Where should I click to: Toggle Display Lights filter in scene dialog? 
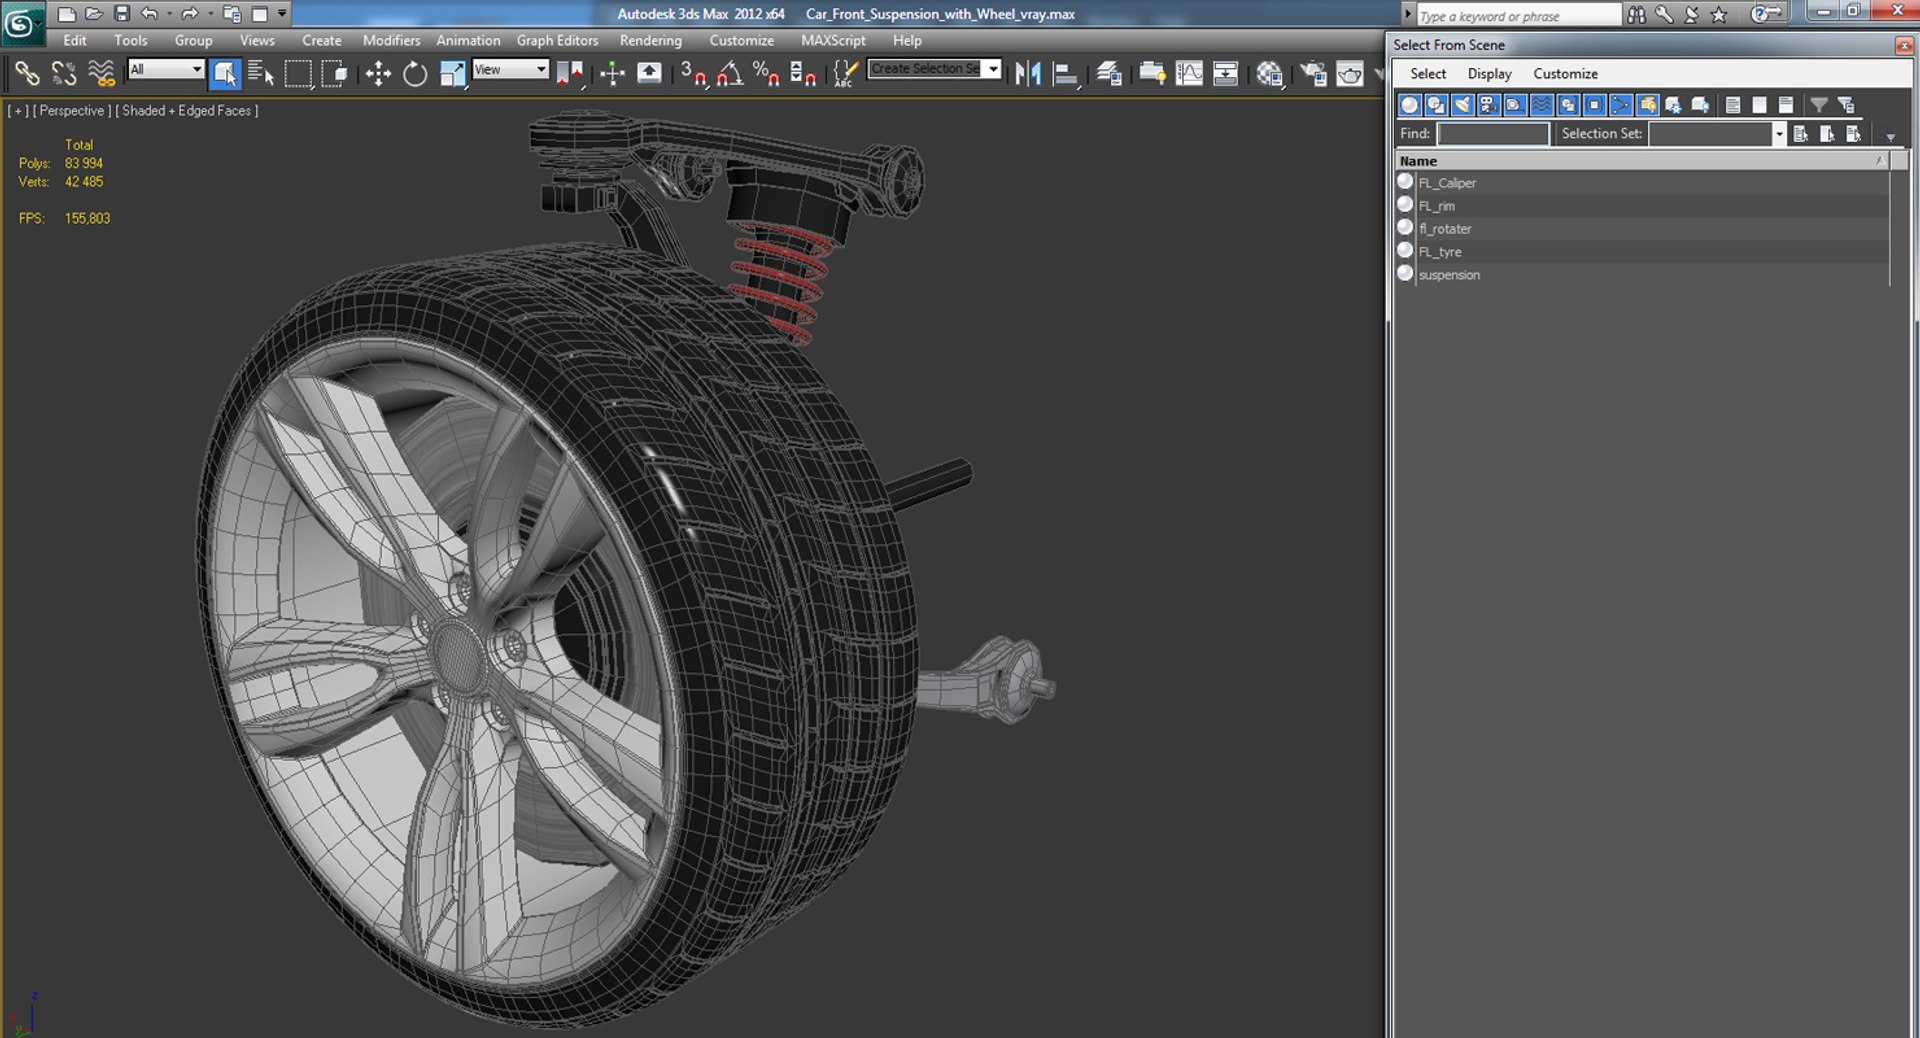tap(1462, 105)
